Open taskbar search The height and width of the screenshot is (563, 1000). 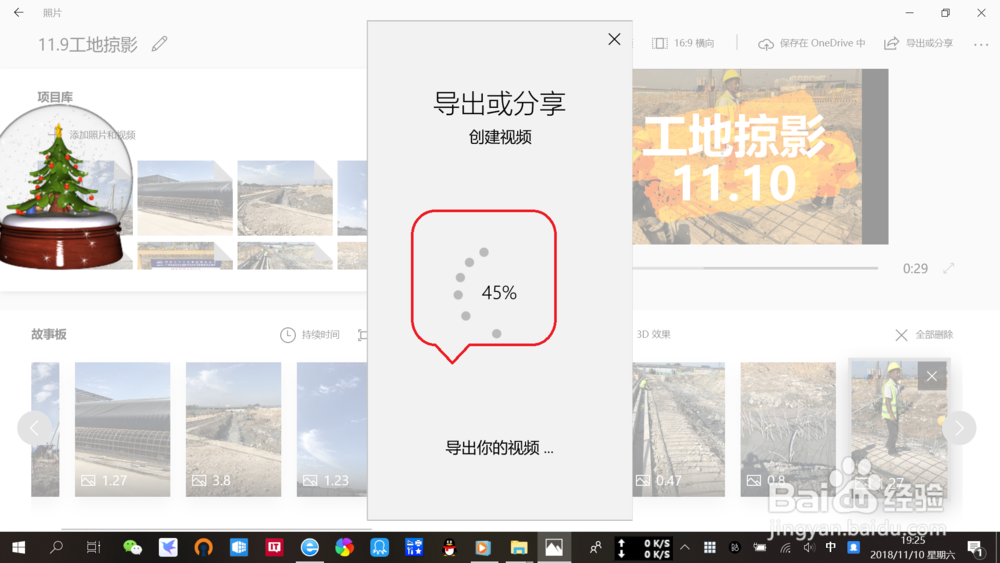56,547
